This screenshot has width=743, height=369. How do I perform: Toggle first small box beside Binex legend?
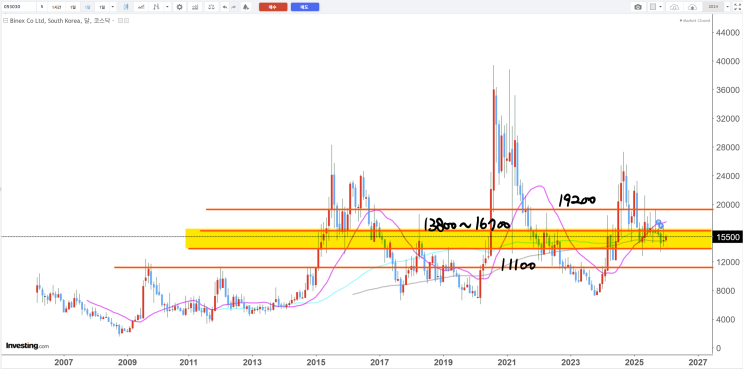(x=120, y=20)
